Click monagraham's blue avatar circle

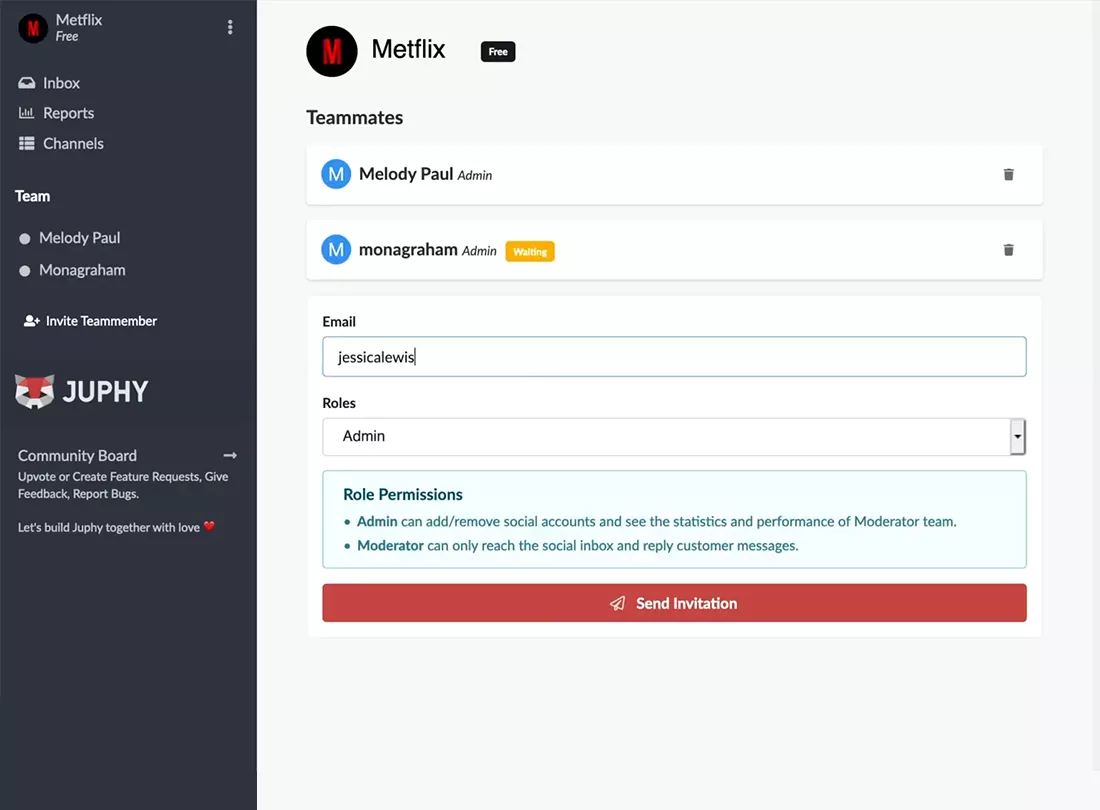[336, 250]
